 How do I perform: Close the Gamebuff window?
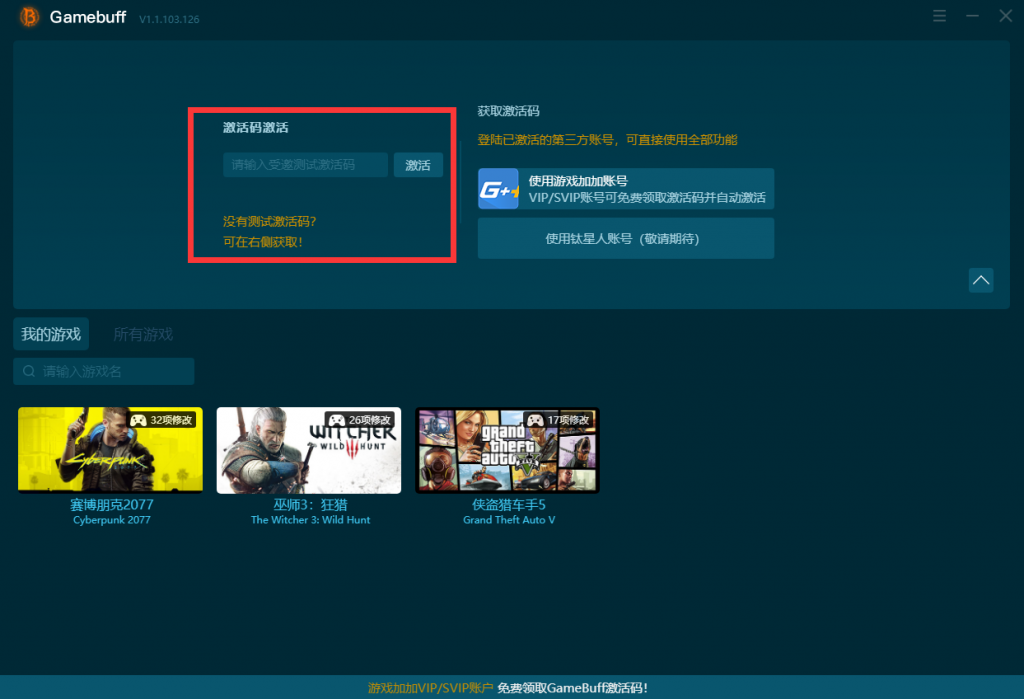click(1006, 16)
